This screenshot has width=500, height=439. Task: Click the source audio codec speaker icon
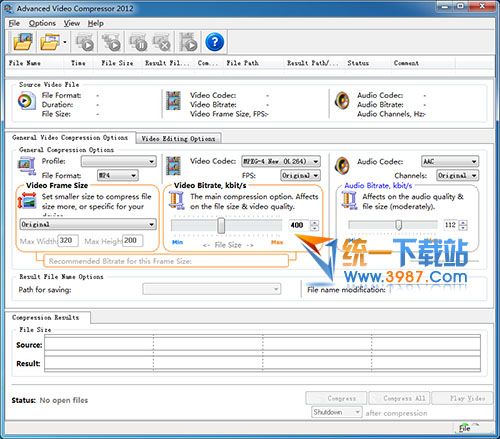point(342,101)
